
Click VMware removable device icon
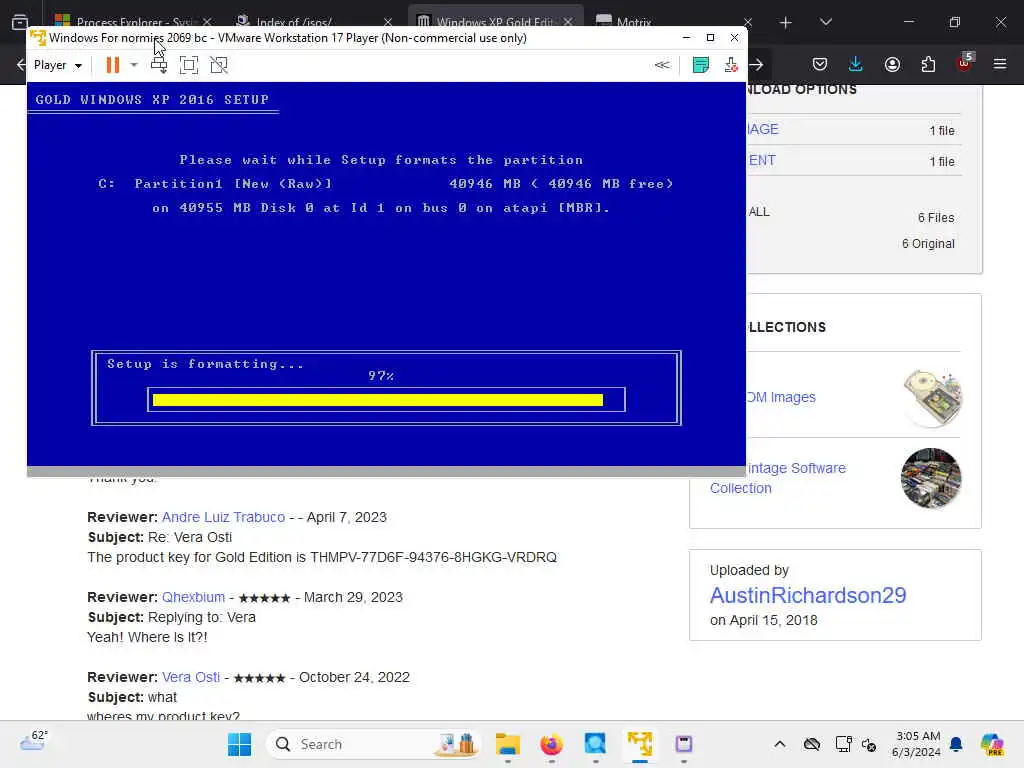tap(731, 65)
